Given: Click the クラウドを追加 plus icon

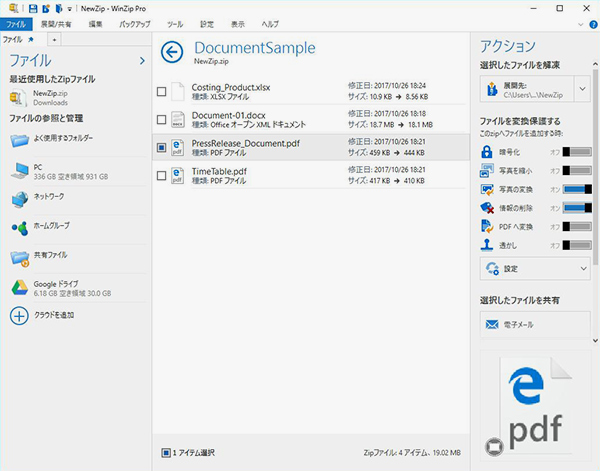Looking at the screenshot, I should pos(20,316).
